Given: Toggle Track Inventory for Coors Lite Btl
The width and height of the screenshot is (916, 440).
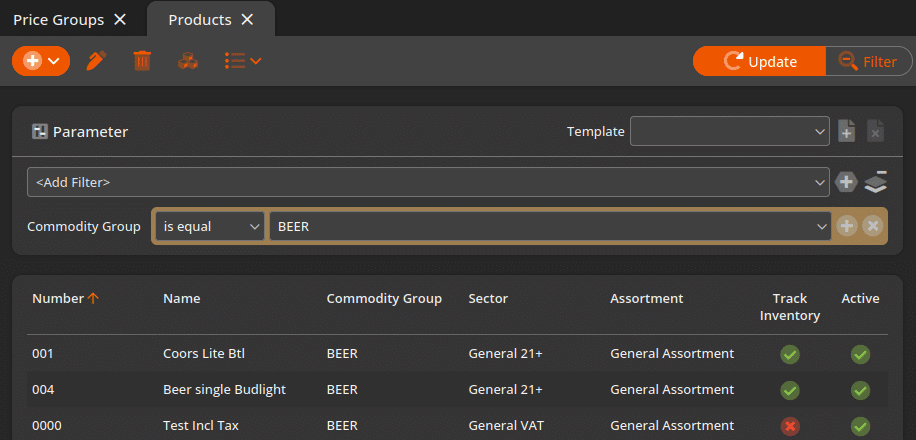Looking at the screenshot, I should (790, 354).
